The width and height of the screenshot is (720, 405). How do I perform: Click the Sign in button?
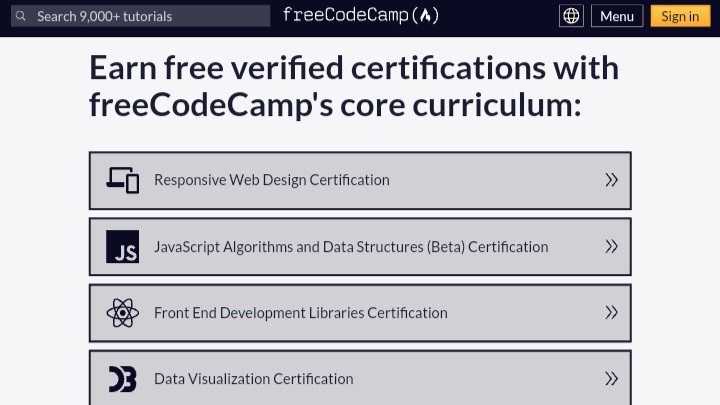coord(680,16)
